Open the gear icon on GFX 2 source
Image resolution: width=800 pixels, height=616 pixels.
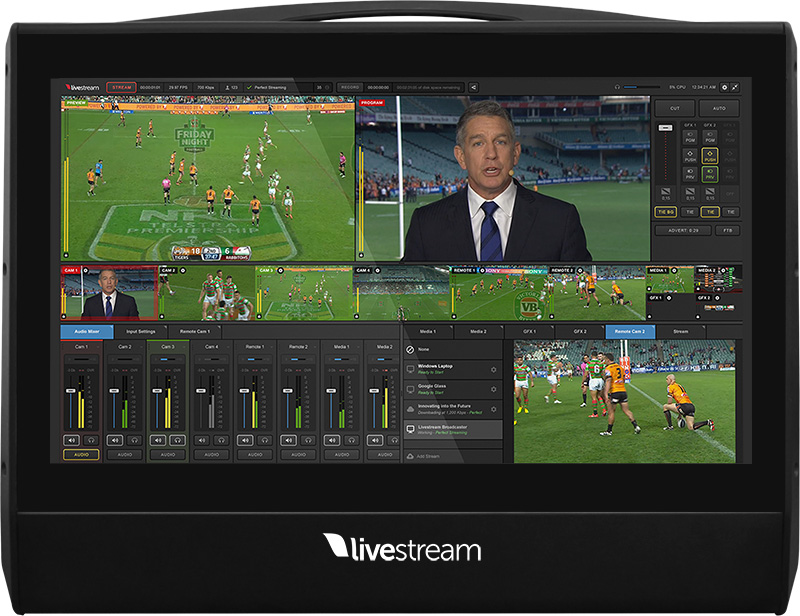(717, 298)
